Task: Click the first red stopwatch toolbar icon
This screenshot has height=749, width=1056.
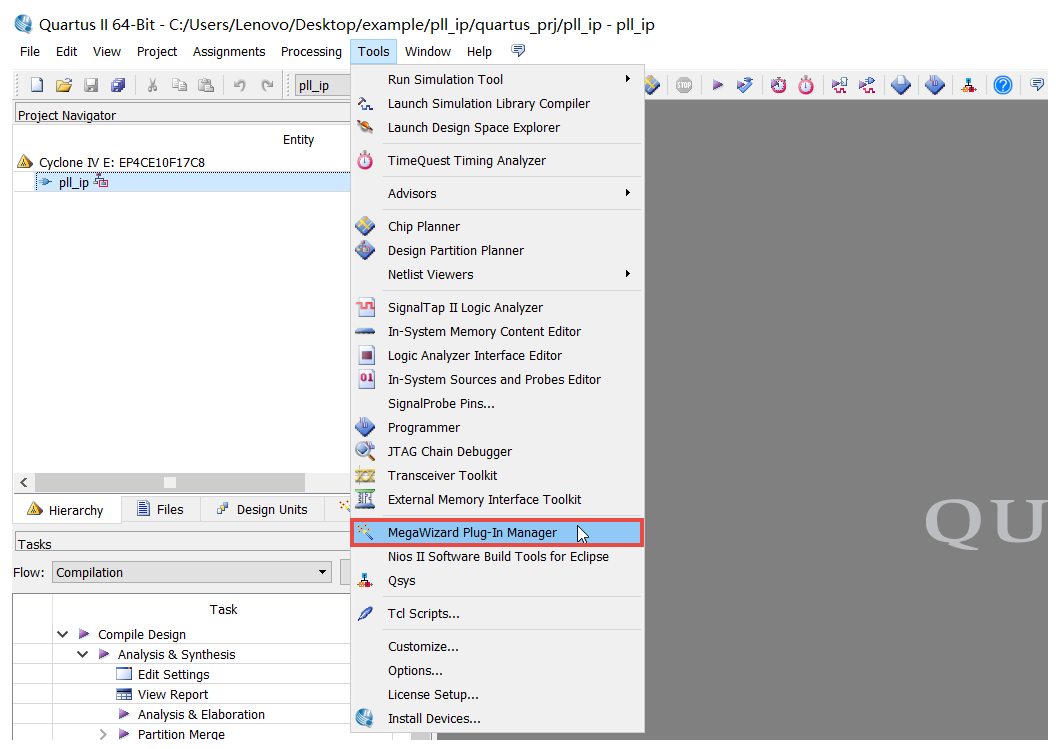Action: [x=779, y=85]
